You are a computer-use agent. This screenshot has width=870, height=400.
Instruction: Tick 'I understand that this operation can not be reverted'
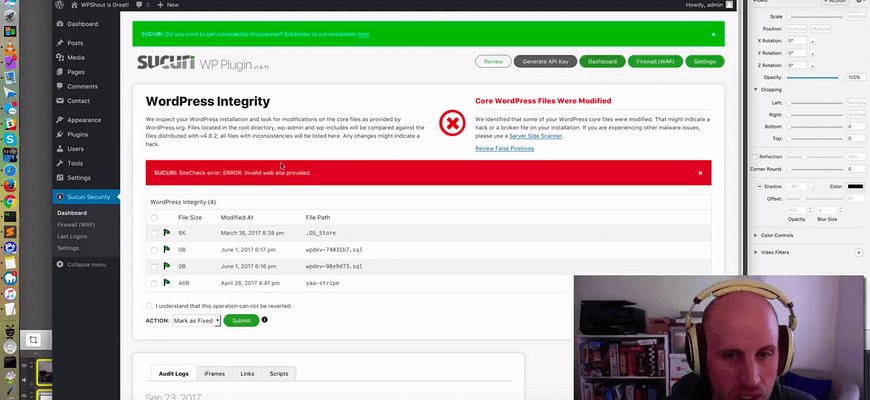point(149,306)
